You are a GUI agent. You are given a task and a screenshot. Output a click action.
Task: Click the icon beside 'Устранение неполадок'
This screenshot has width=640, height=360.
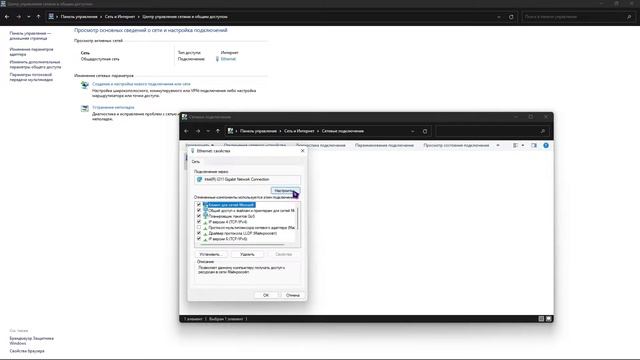pos(84,109)
